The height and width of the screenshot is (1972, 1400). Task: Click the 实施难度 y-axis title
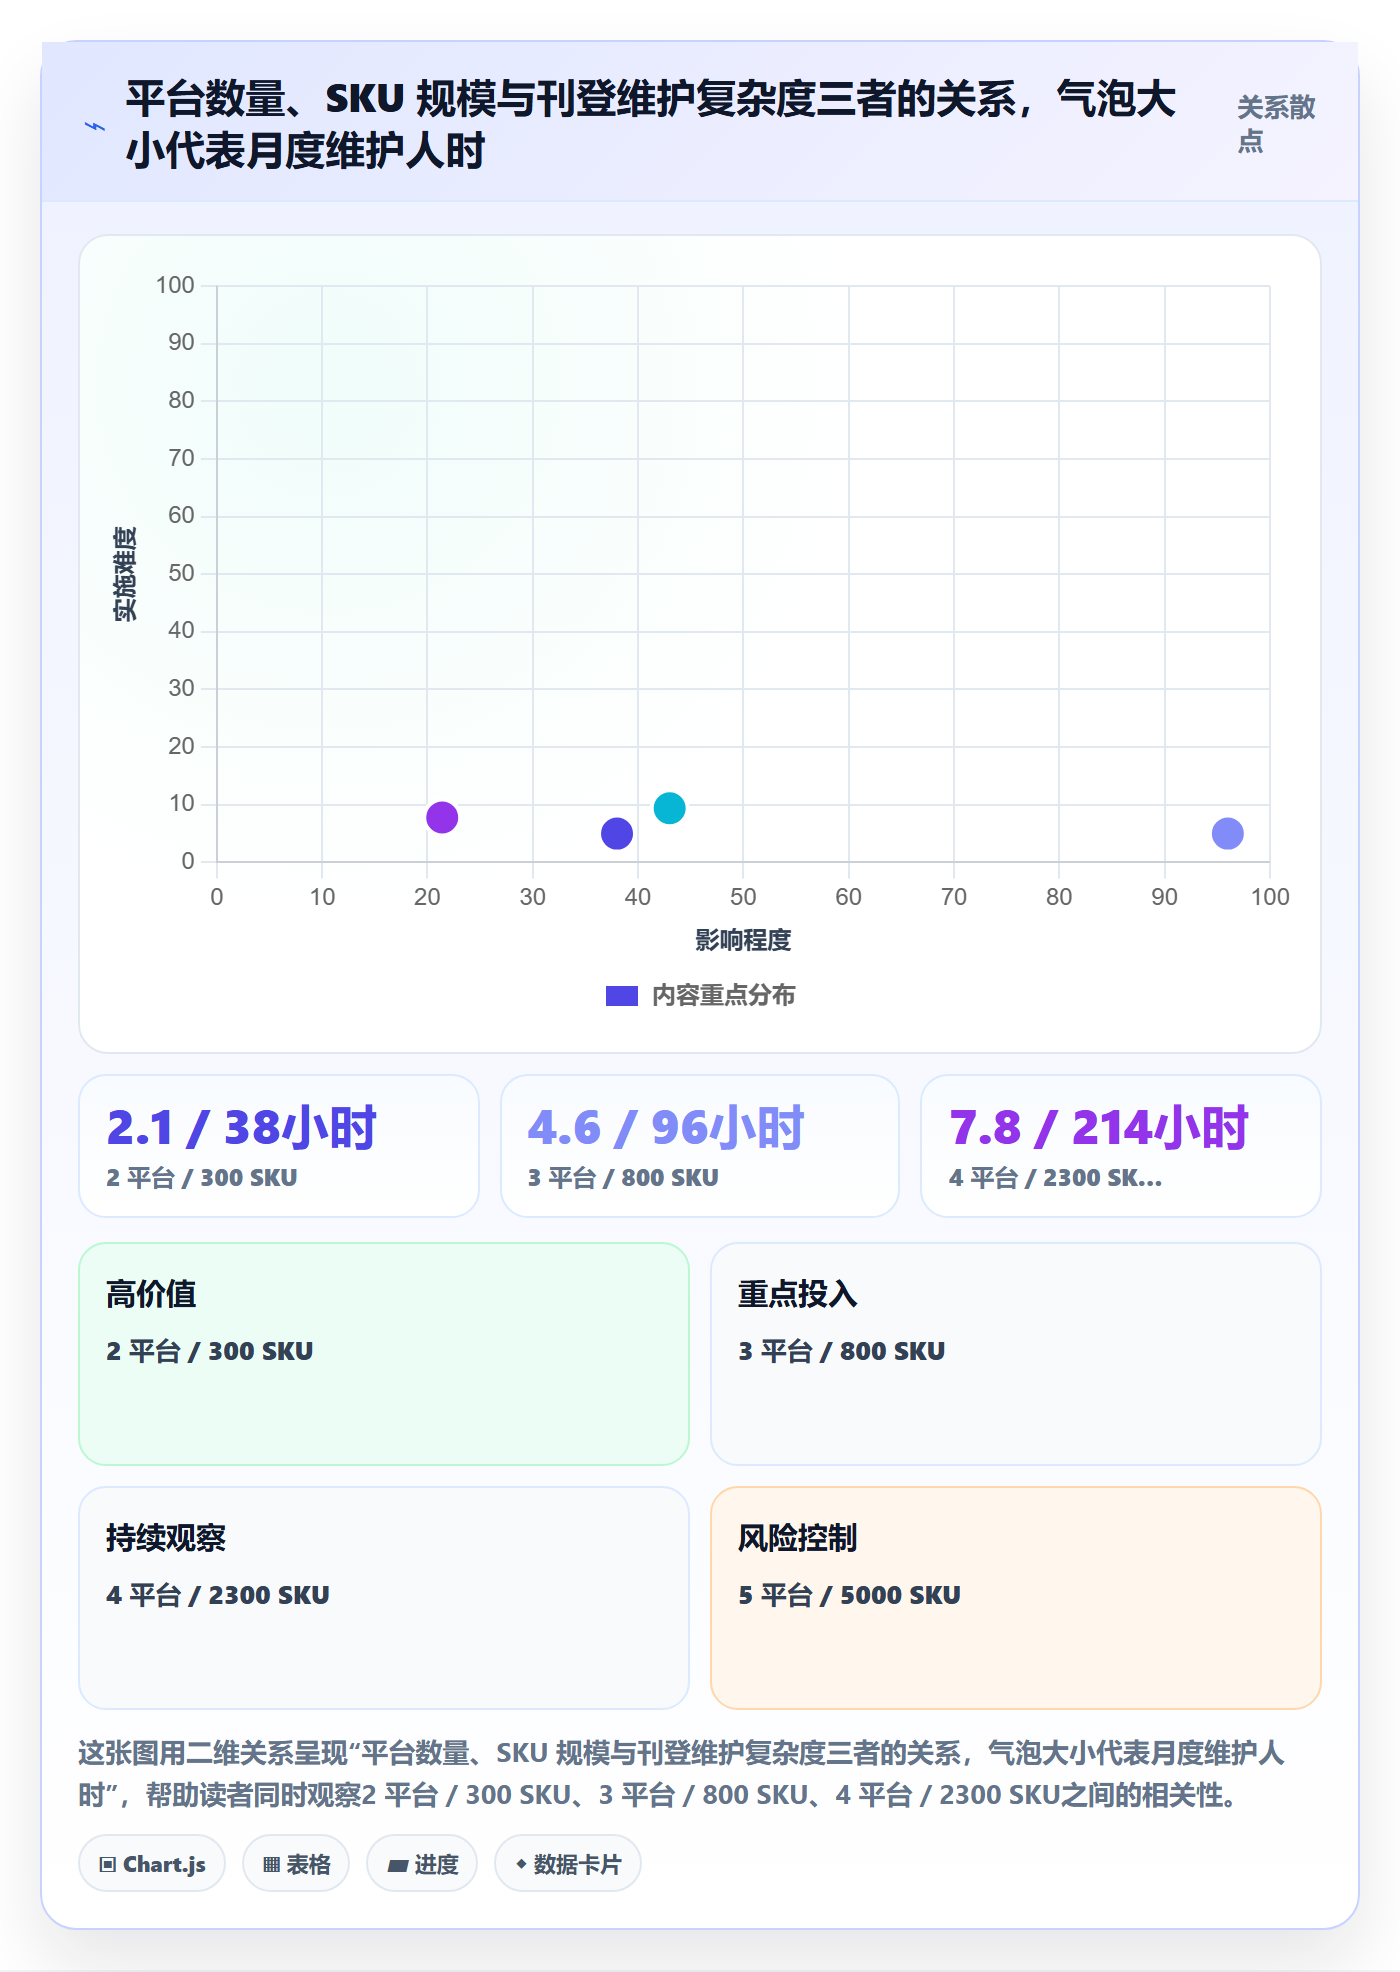125,574
